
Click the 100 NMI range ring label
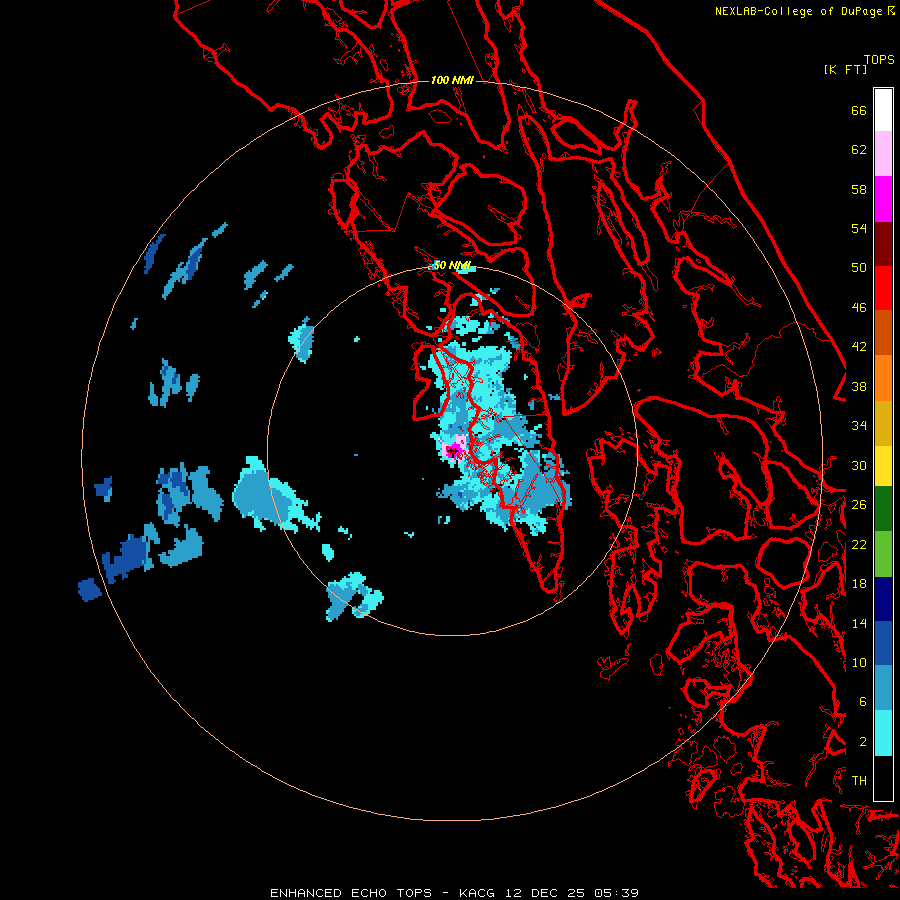point(452,80)
